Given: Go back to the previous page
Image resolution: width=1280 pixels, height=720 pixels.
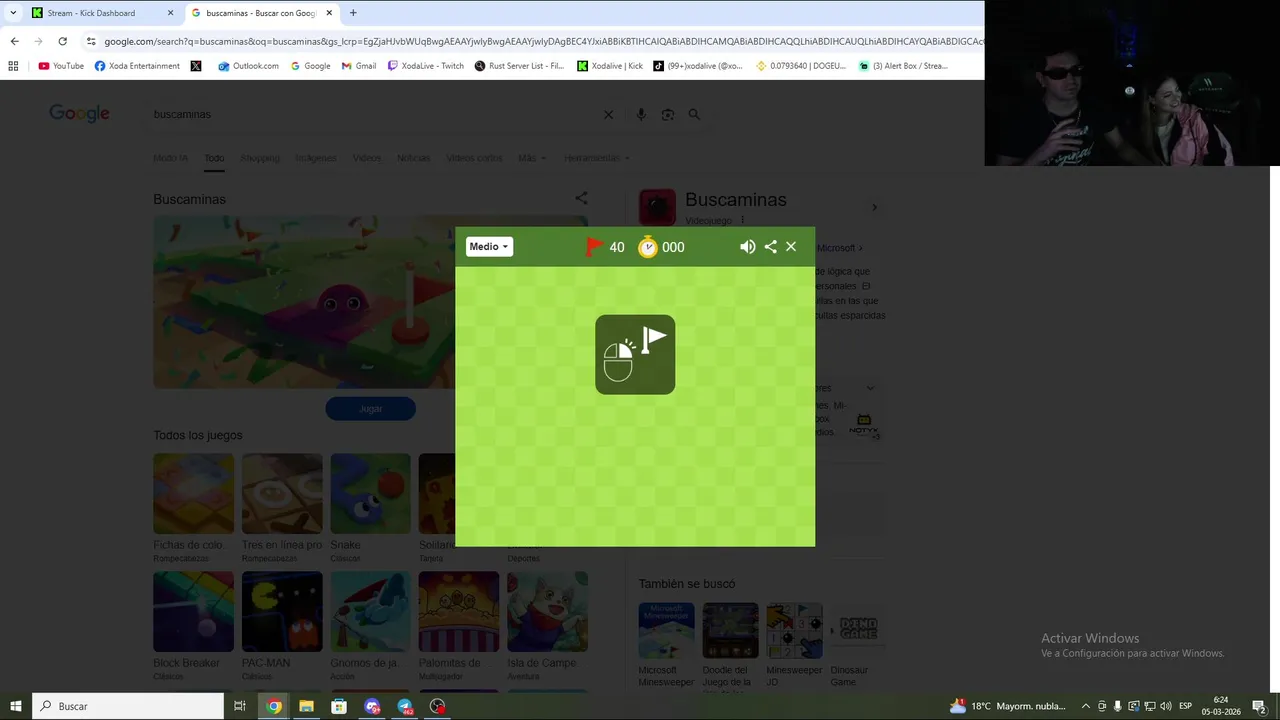Looking at the screenshot, I should pos(14,41).
